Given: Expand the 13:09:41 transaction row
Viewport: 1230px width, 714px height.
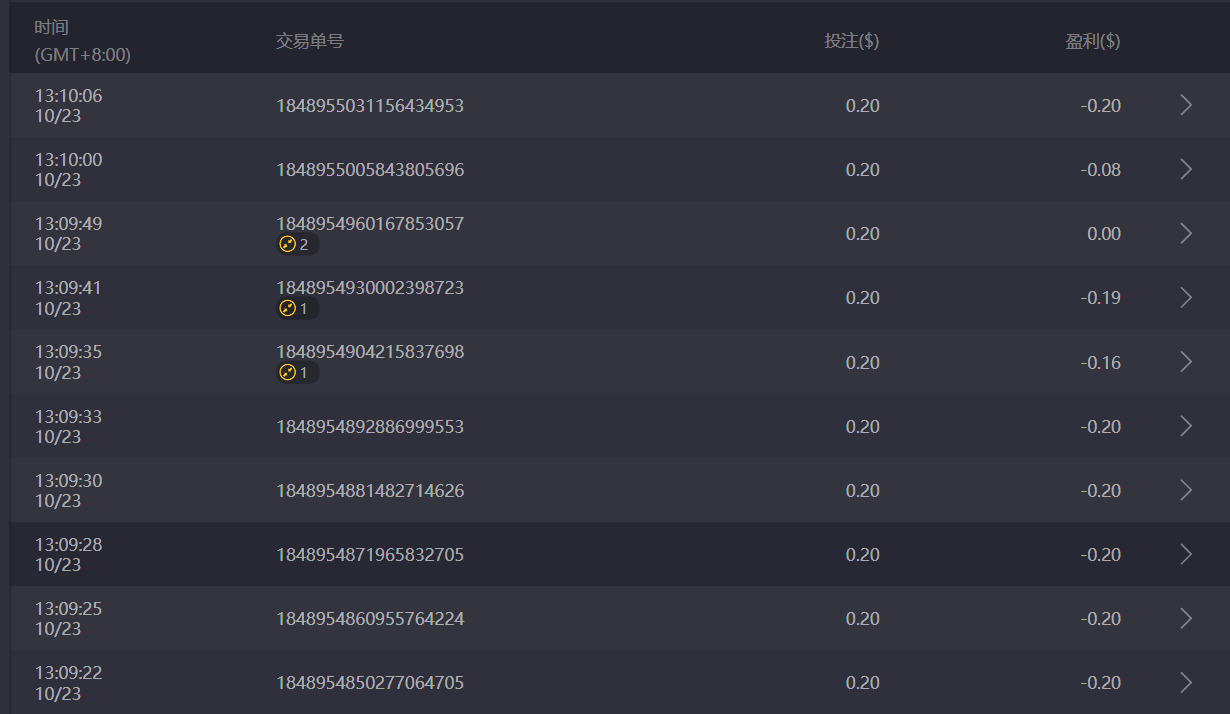Looking at the screenshot, I should [x=1186, y=297].
